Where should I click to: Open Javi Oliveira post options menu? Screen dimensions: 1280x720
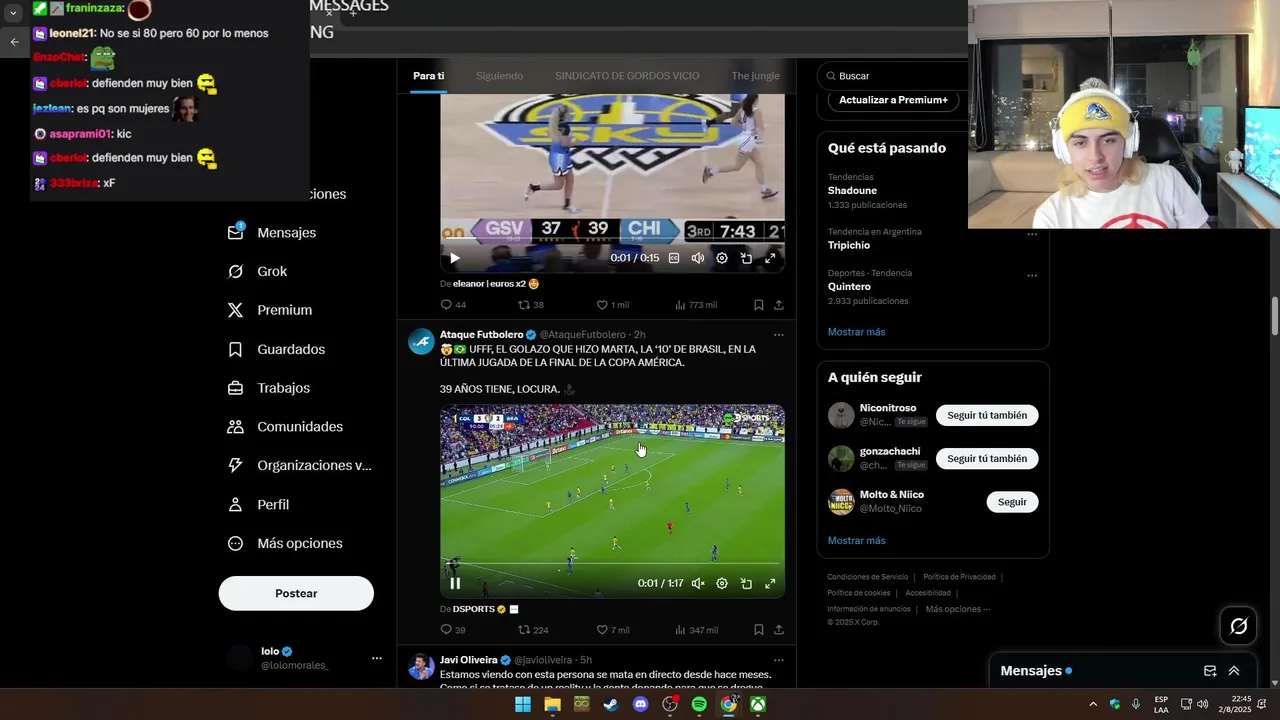coord(779,660)
